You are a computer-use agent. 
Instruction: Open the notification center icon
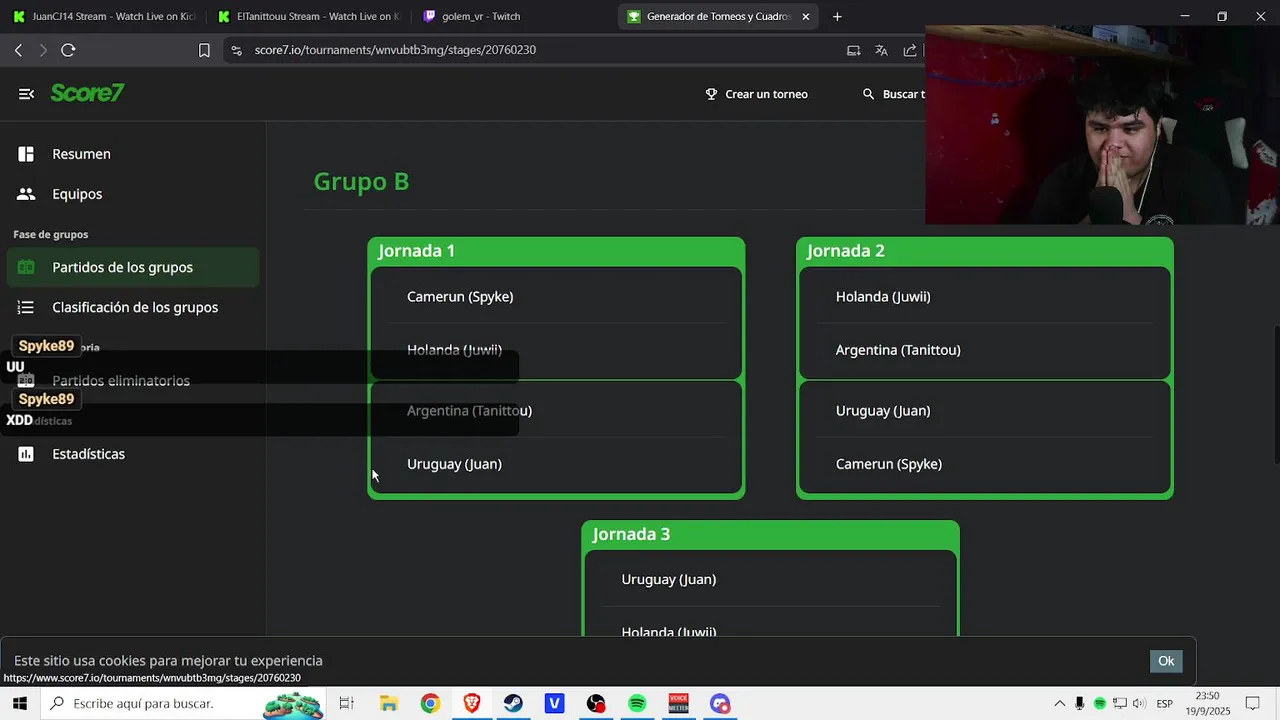click(1252, 704)
